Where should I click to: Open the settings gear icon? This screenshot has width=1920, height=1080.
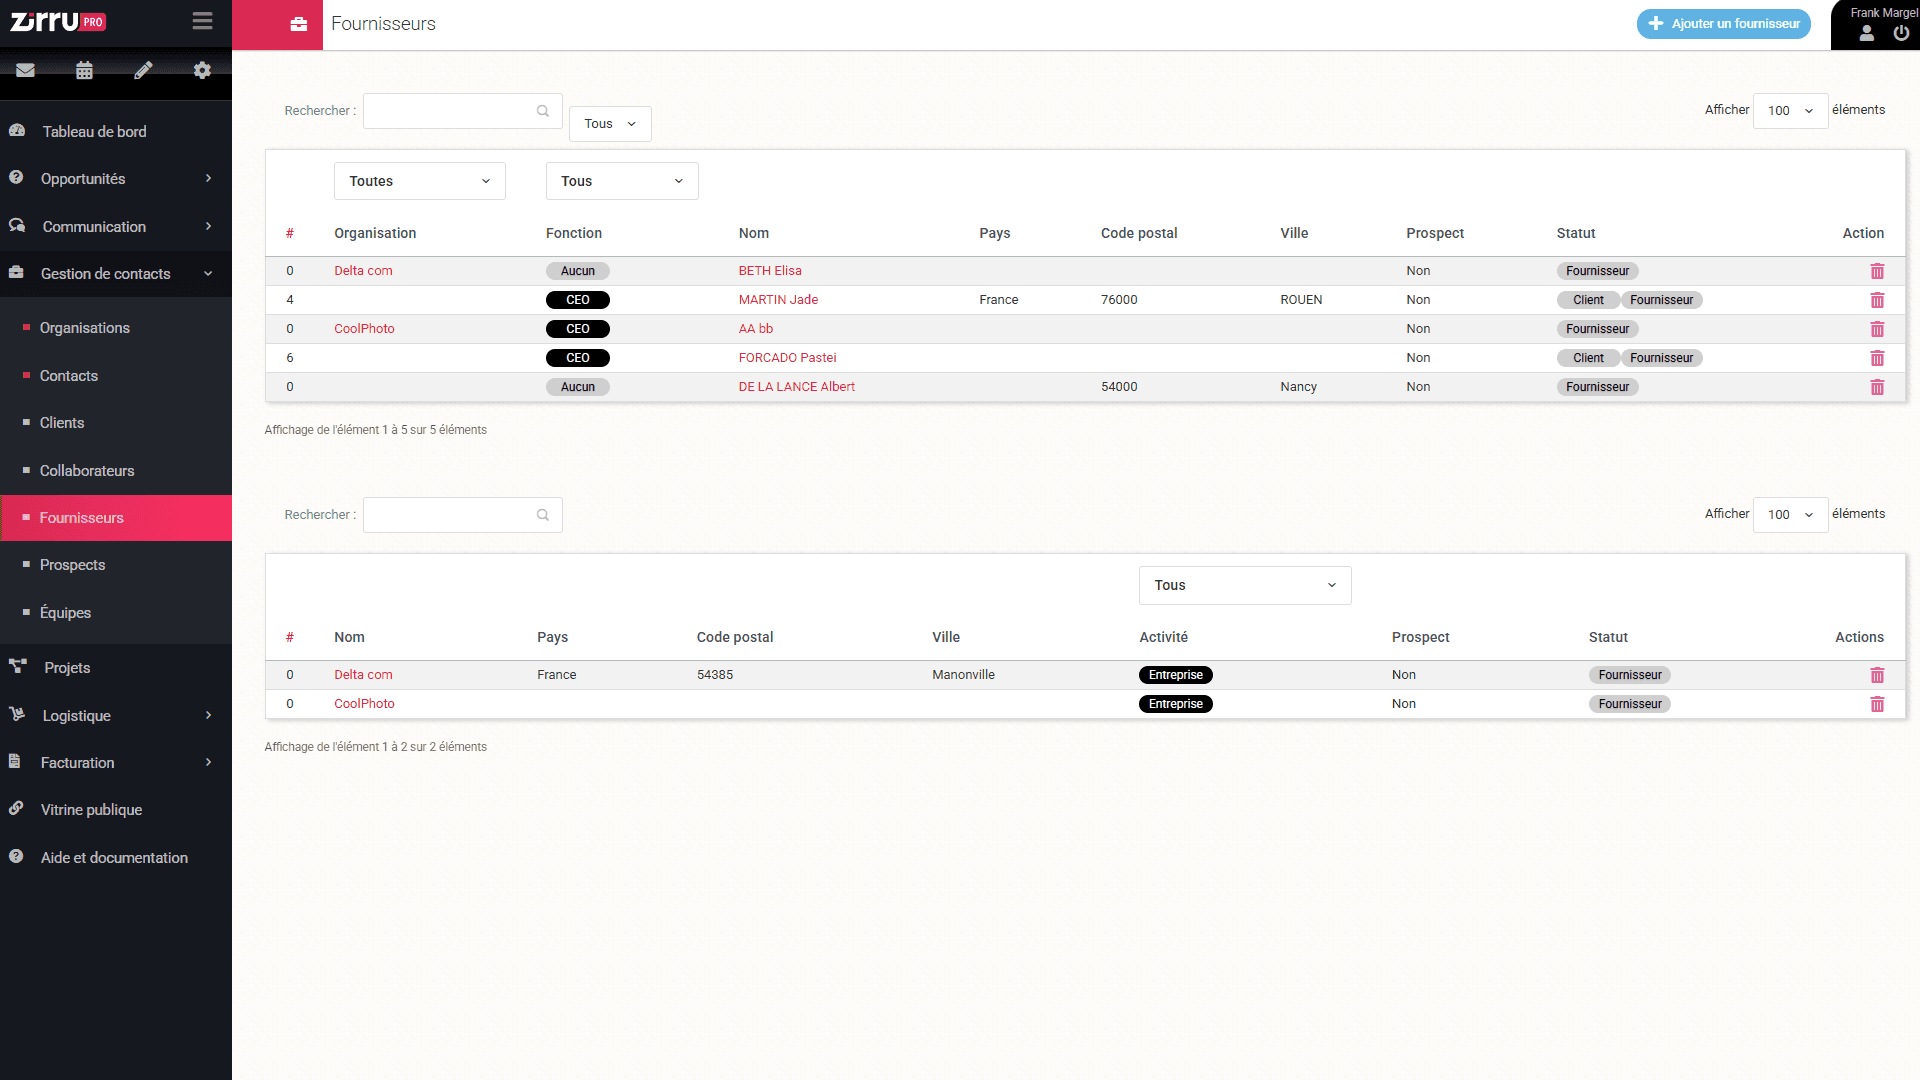pos(202,70)
